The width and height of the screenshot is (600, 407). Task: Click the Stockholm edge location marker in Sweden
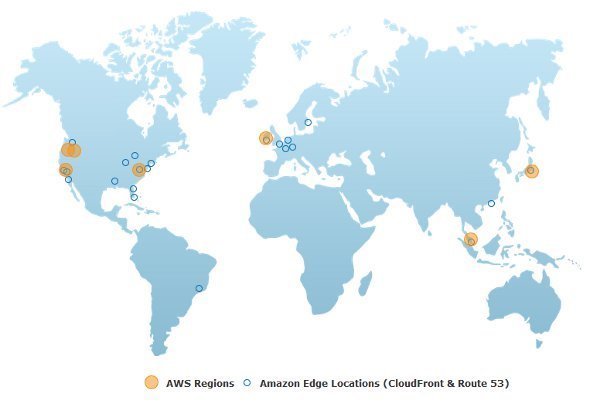click(x=308, y=123)
